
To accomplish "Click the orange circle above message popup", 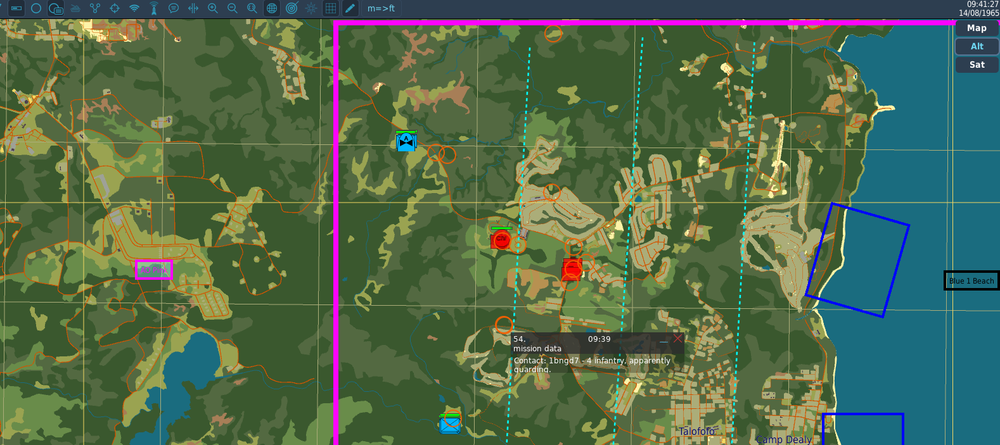I will 503,325.
